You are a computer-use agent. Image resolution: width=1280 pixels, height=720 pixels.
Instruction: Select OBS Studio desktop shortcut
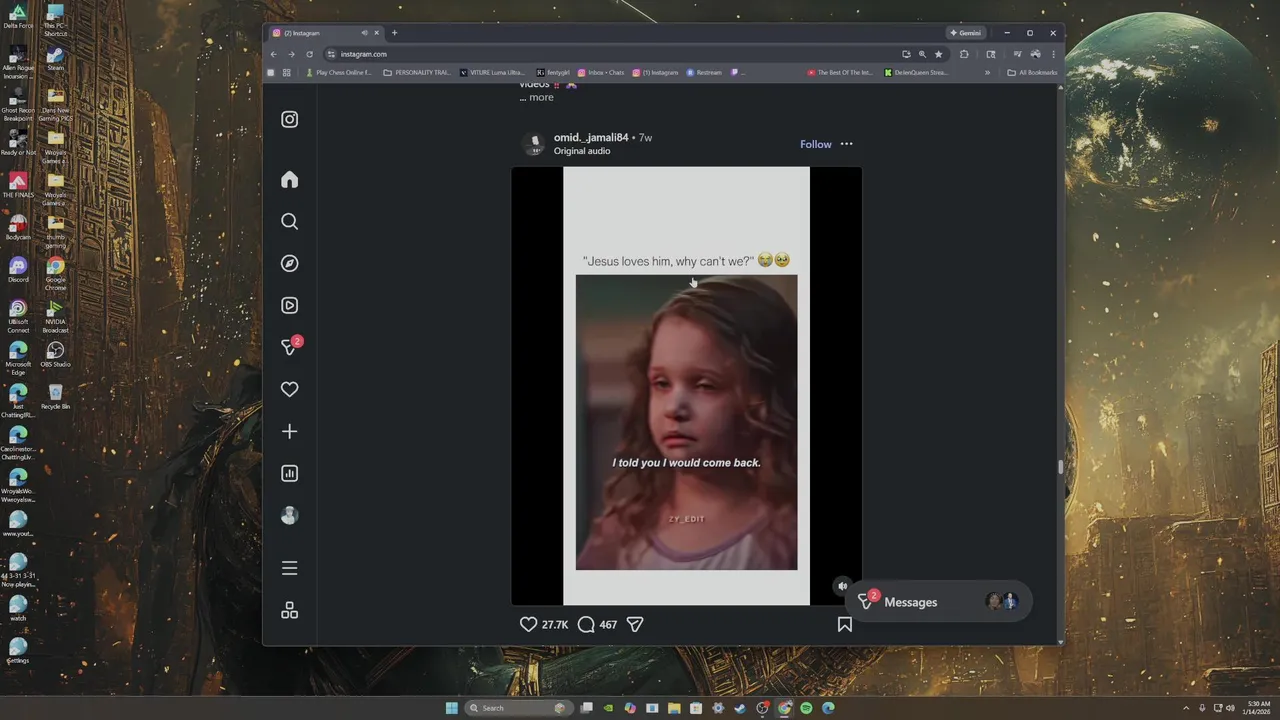point(55,355)
